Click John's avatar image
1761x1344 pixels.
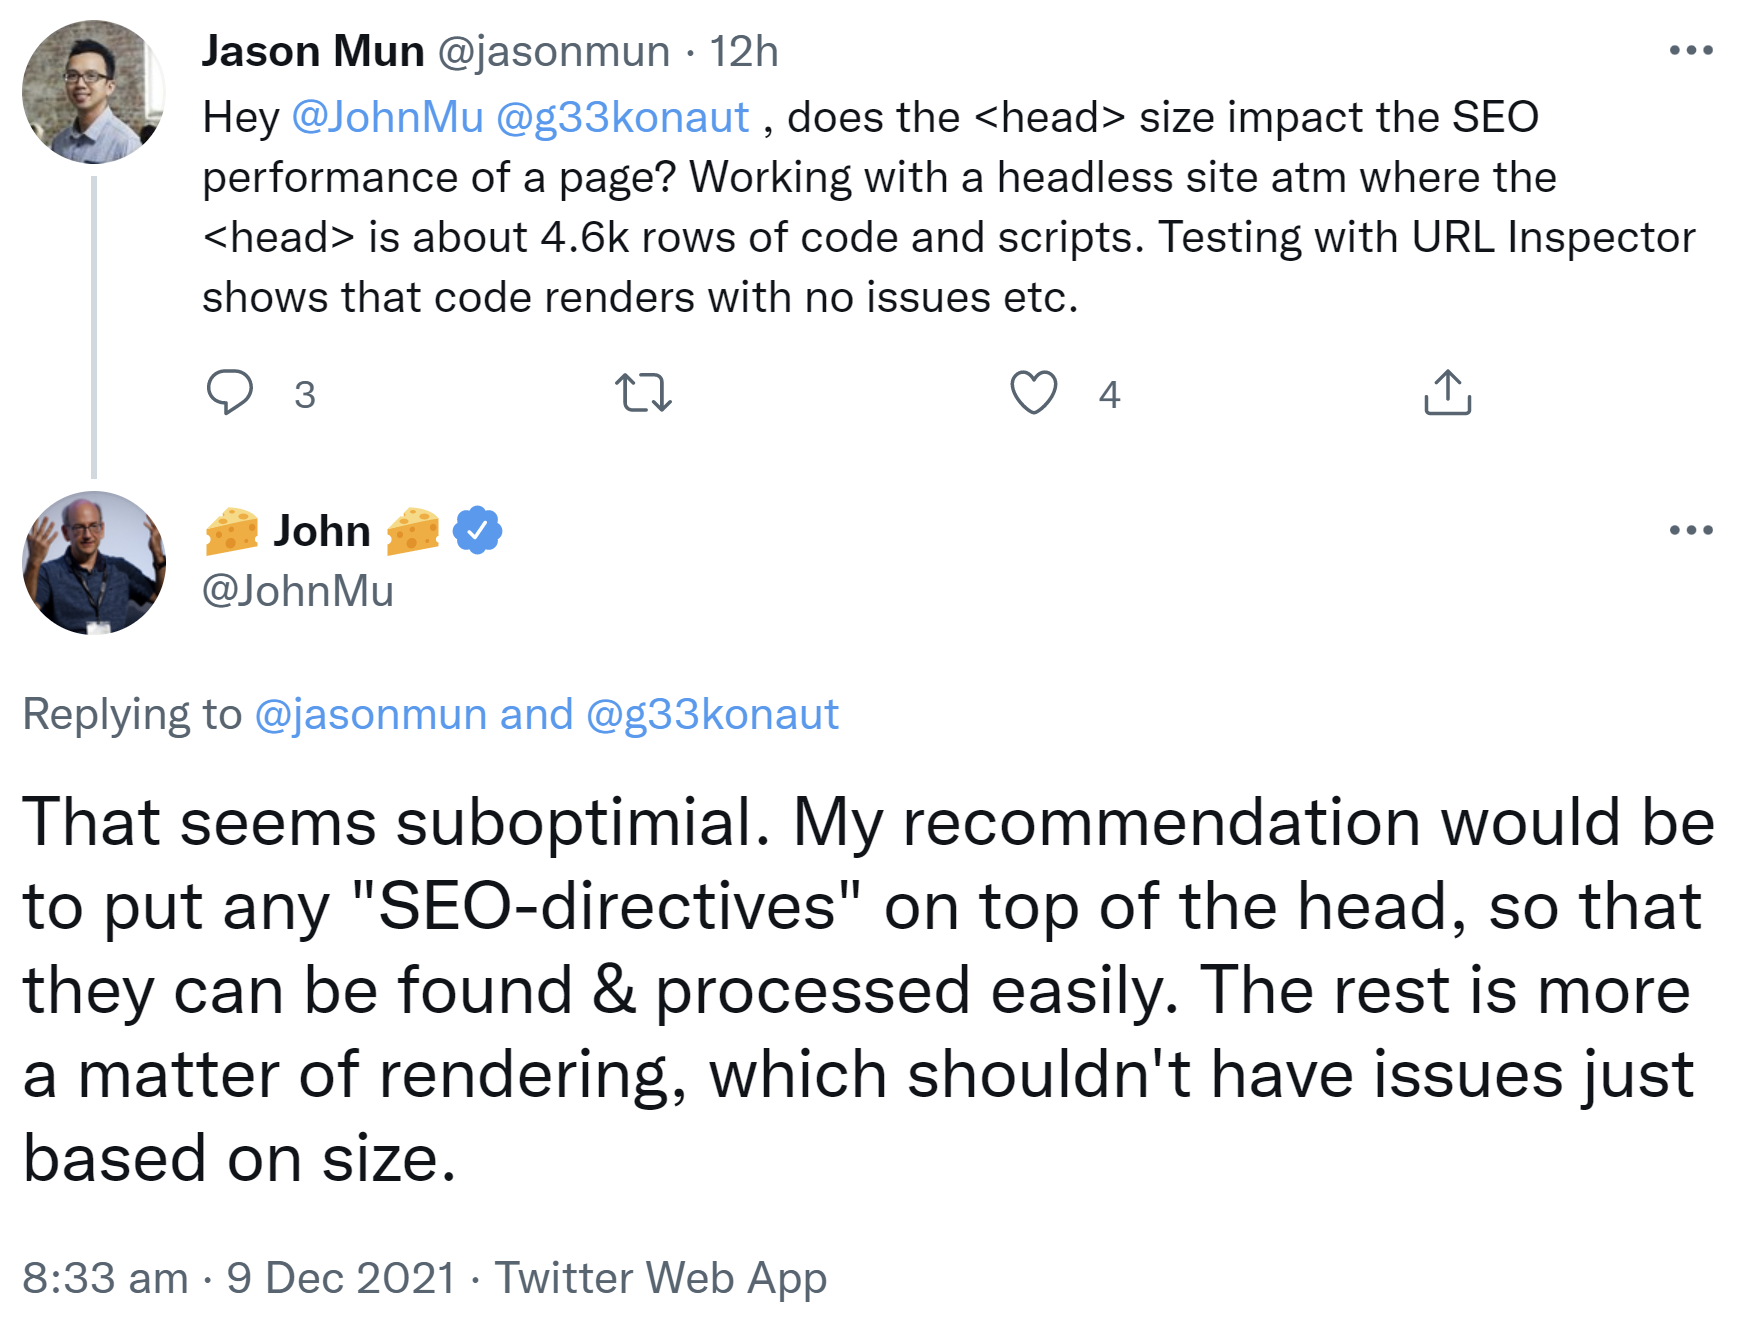(92, 563)
